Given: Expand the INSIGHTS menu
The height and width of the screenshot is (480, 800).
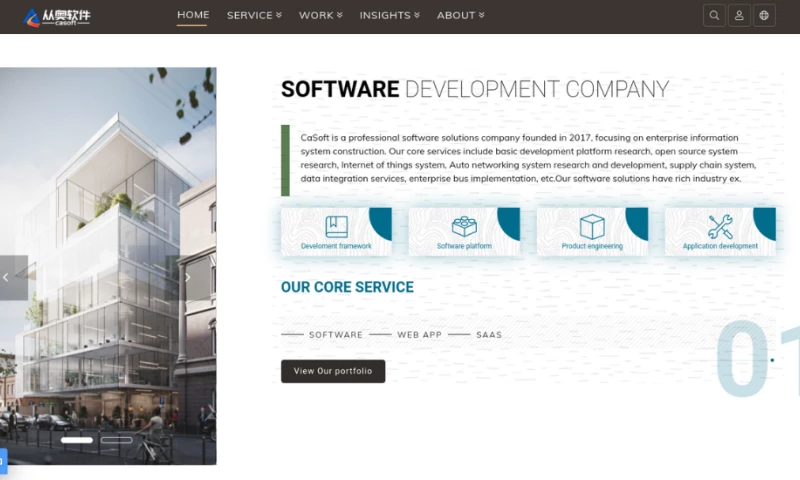Looking at the screenshot, I should tap(389, 15).
